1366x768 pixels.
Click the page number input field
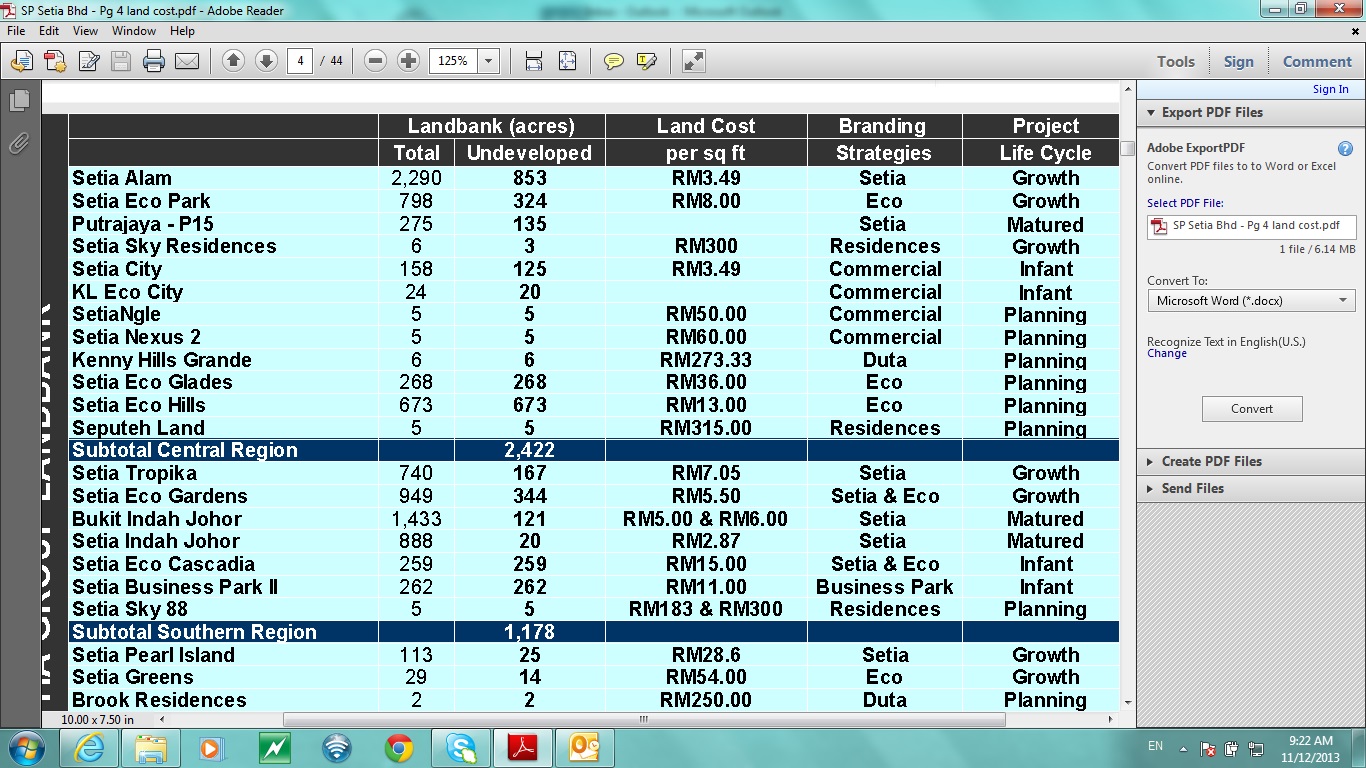[x=300, y=61]
